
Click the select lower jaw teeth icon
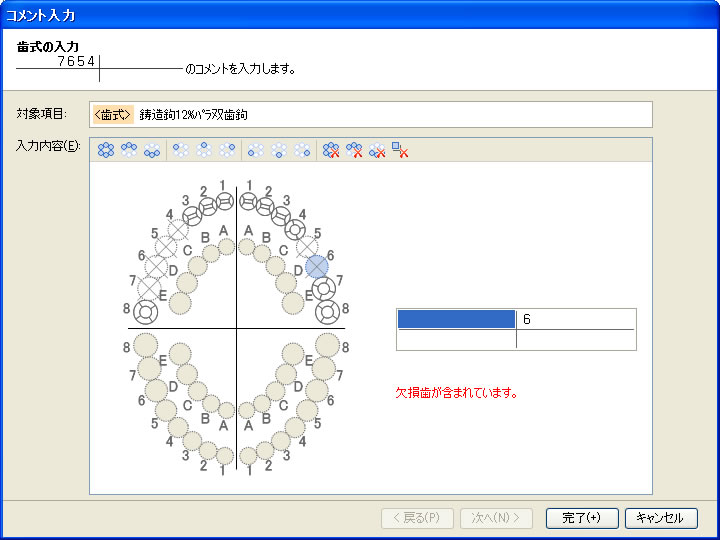click(x=152, y=150)
